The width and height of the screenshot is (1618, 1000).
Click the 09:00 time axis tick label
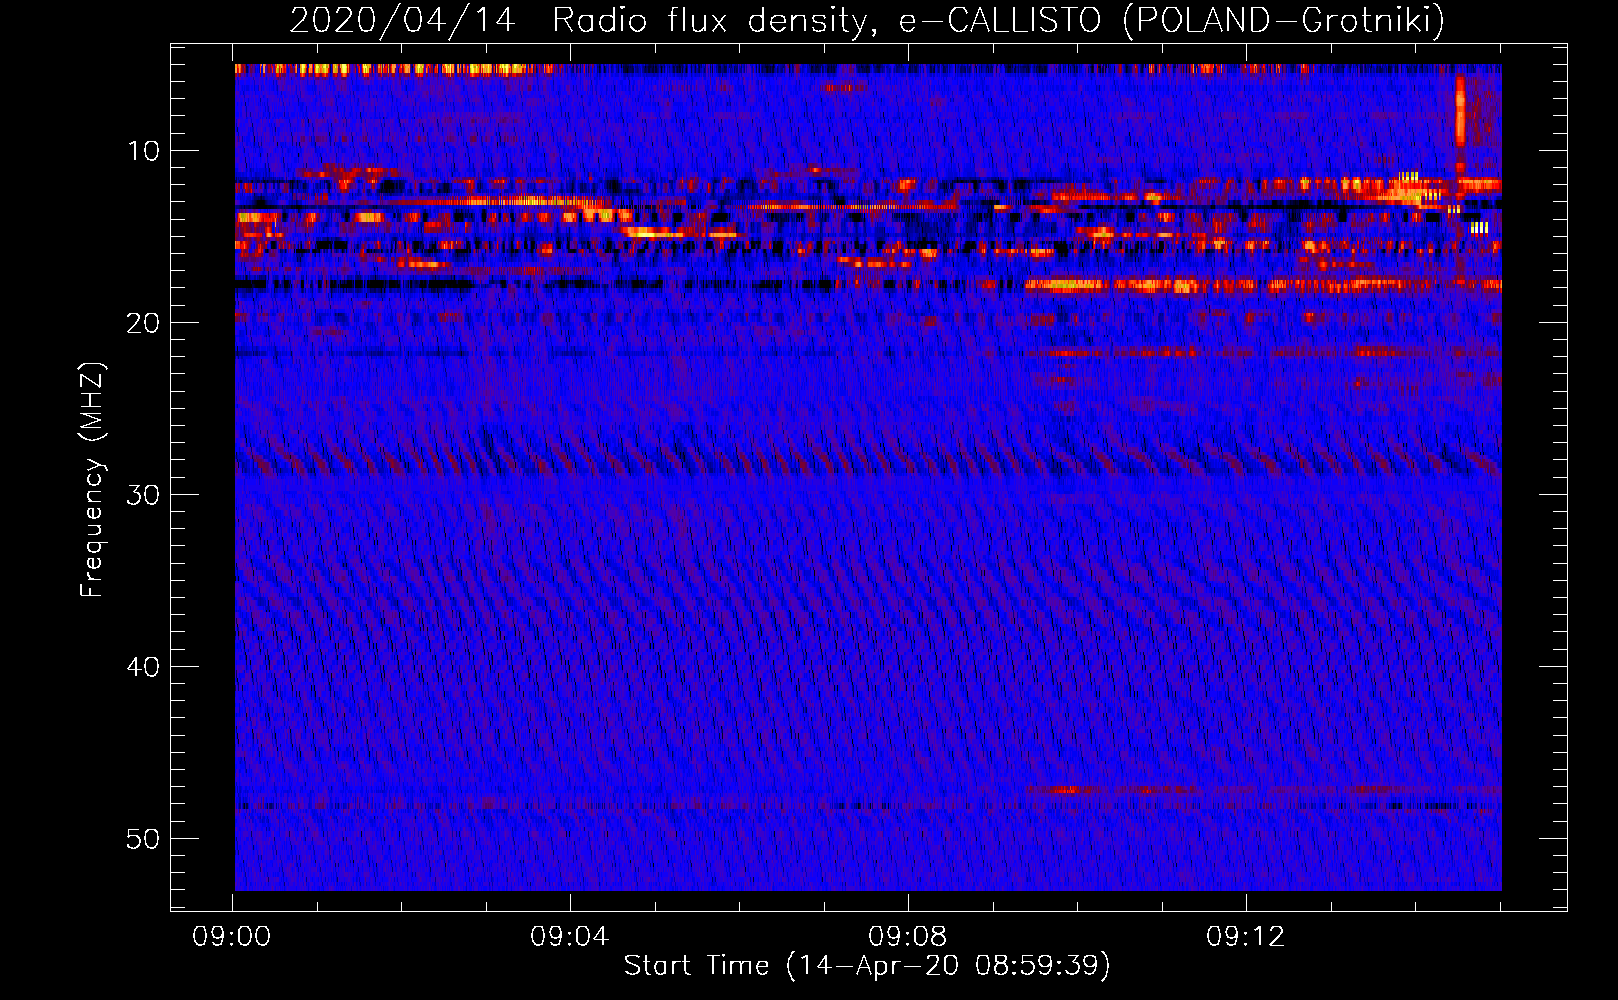click(232, 937)
